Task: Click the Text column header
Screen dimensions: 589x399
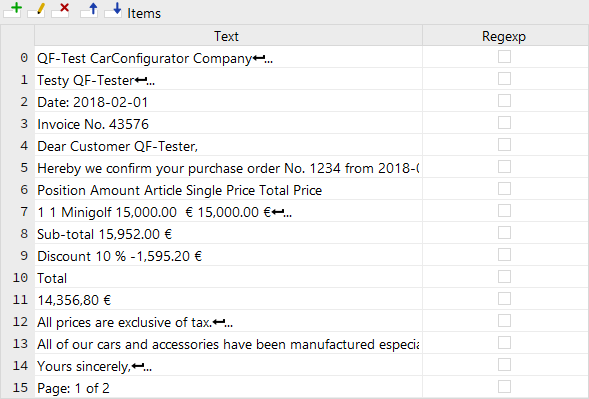Action: [228, 36]
